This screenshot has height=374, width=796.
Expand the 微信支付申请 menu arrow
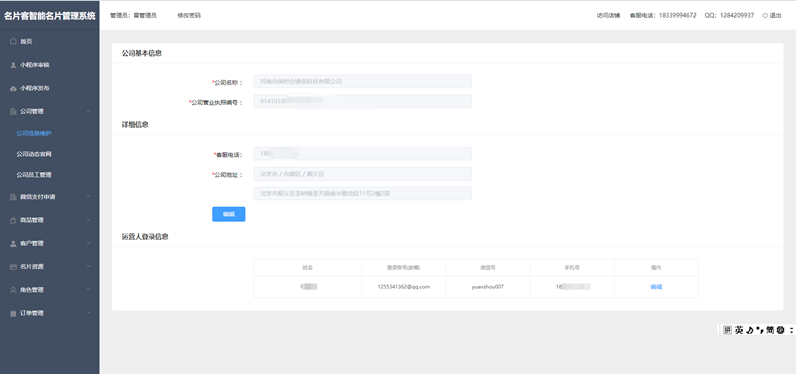click(x=89, y=196)
